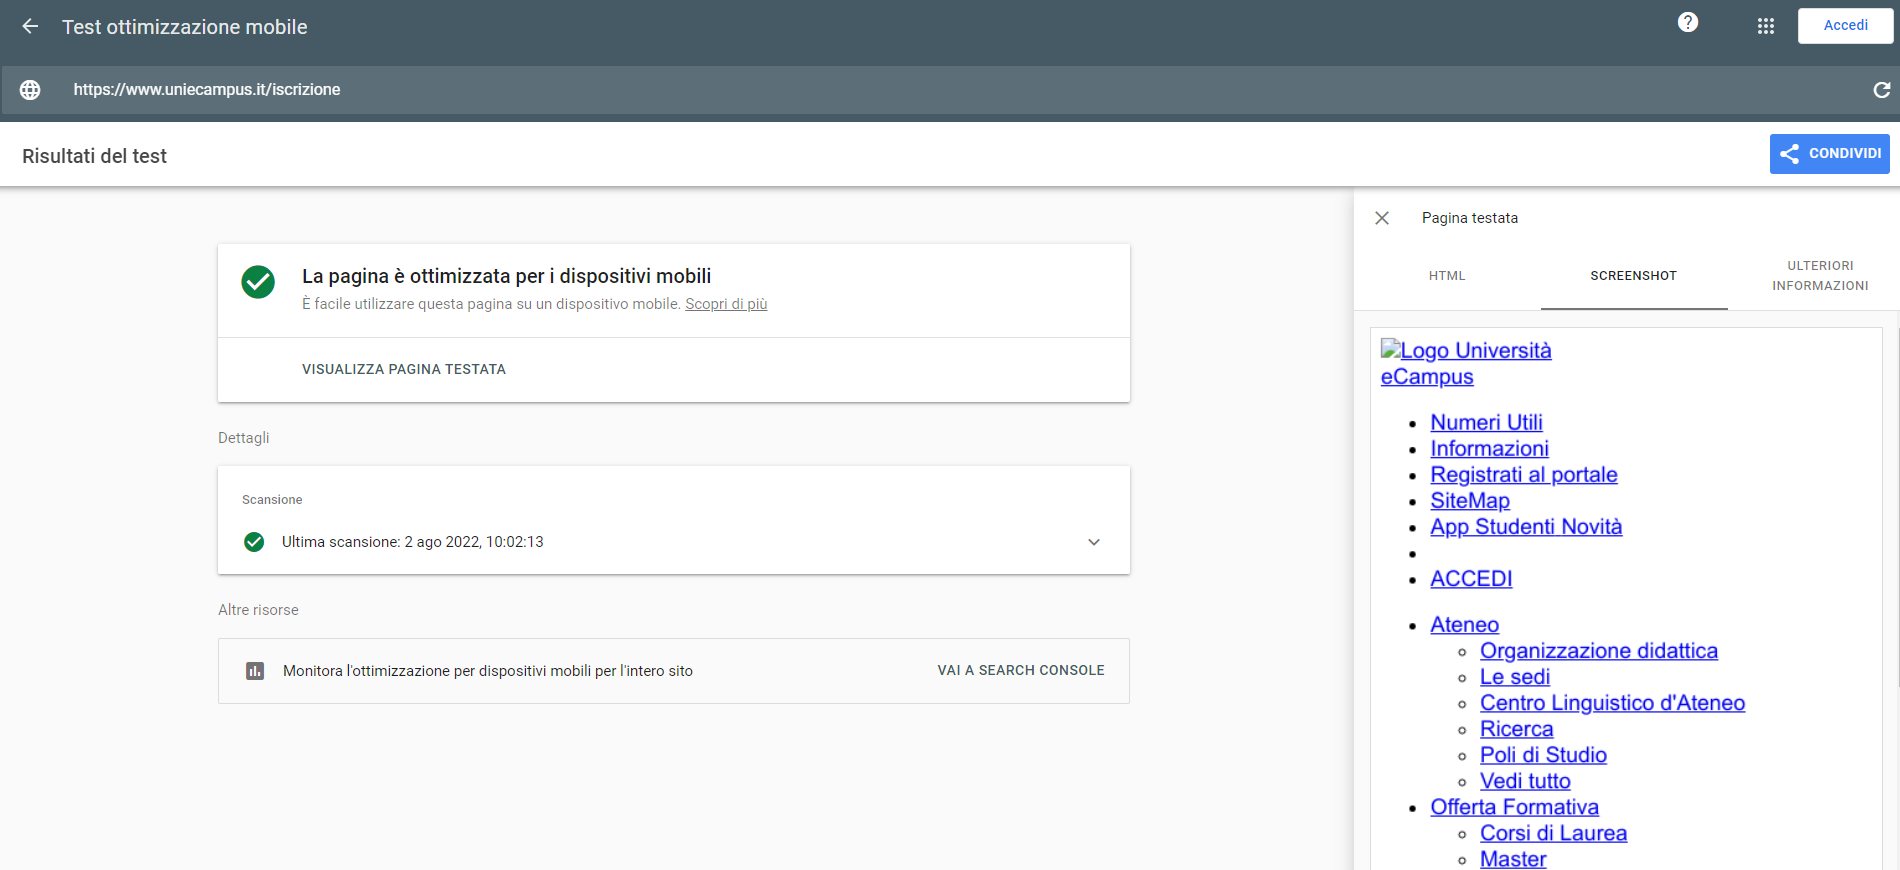
Task: Open the Google apps grid
Action: [x=1766, y=27]
